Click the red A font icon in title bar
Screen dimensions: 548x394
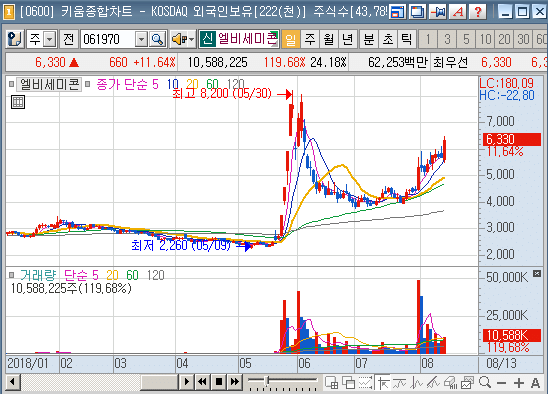pos(458,12)
